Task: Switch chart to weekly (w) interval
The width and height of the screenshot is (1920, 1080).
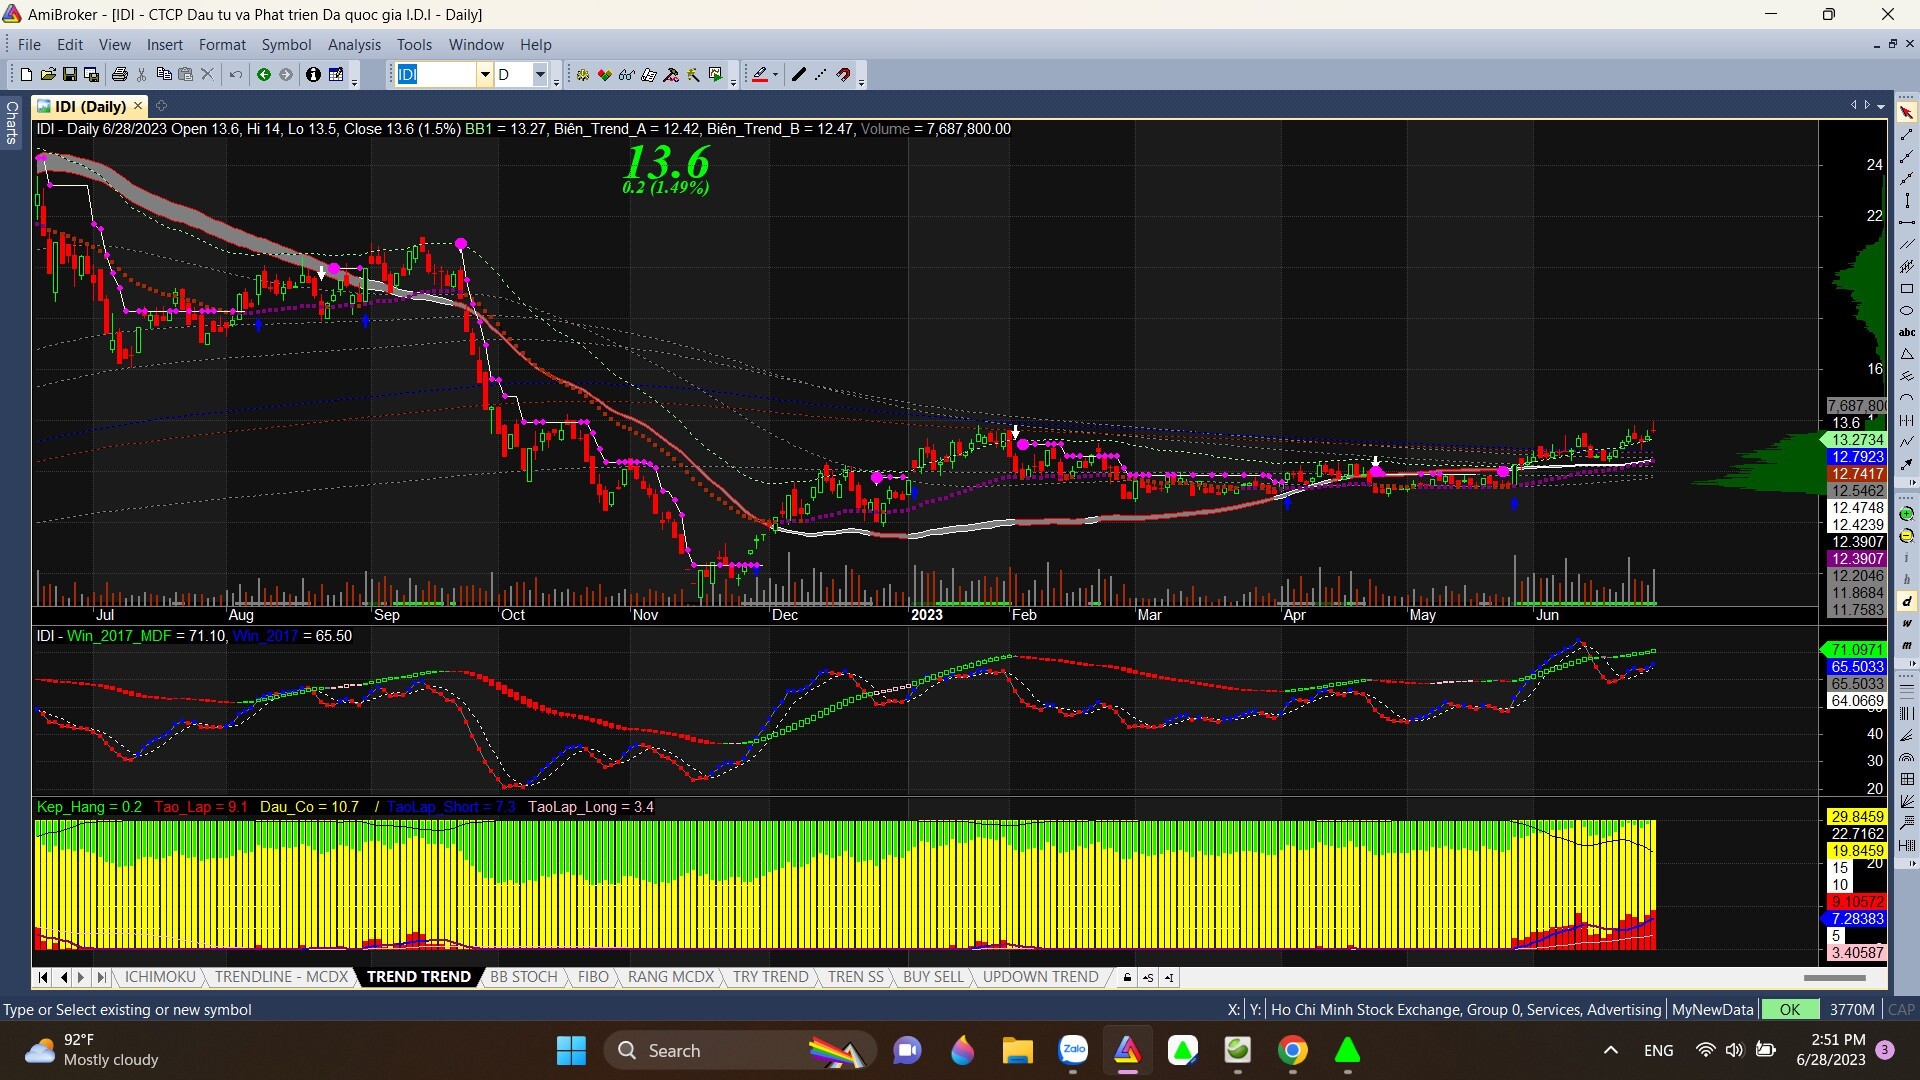Action: (1907, 623)
